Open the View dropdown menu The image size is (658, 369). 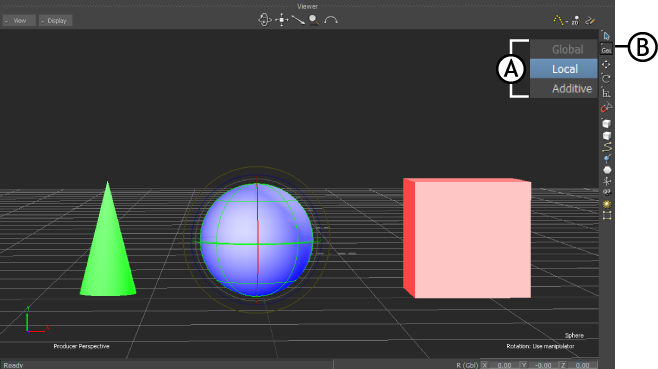click(x=19, y=21)
